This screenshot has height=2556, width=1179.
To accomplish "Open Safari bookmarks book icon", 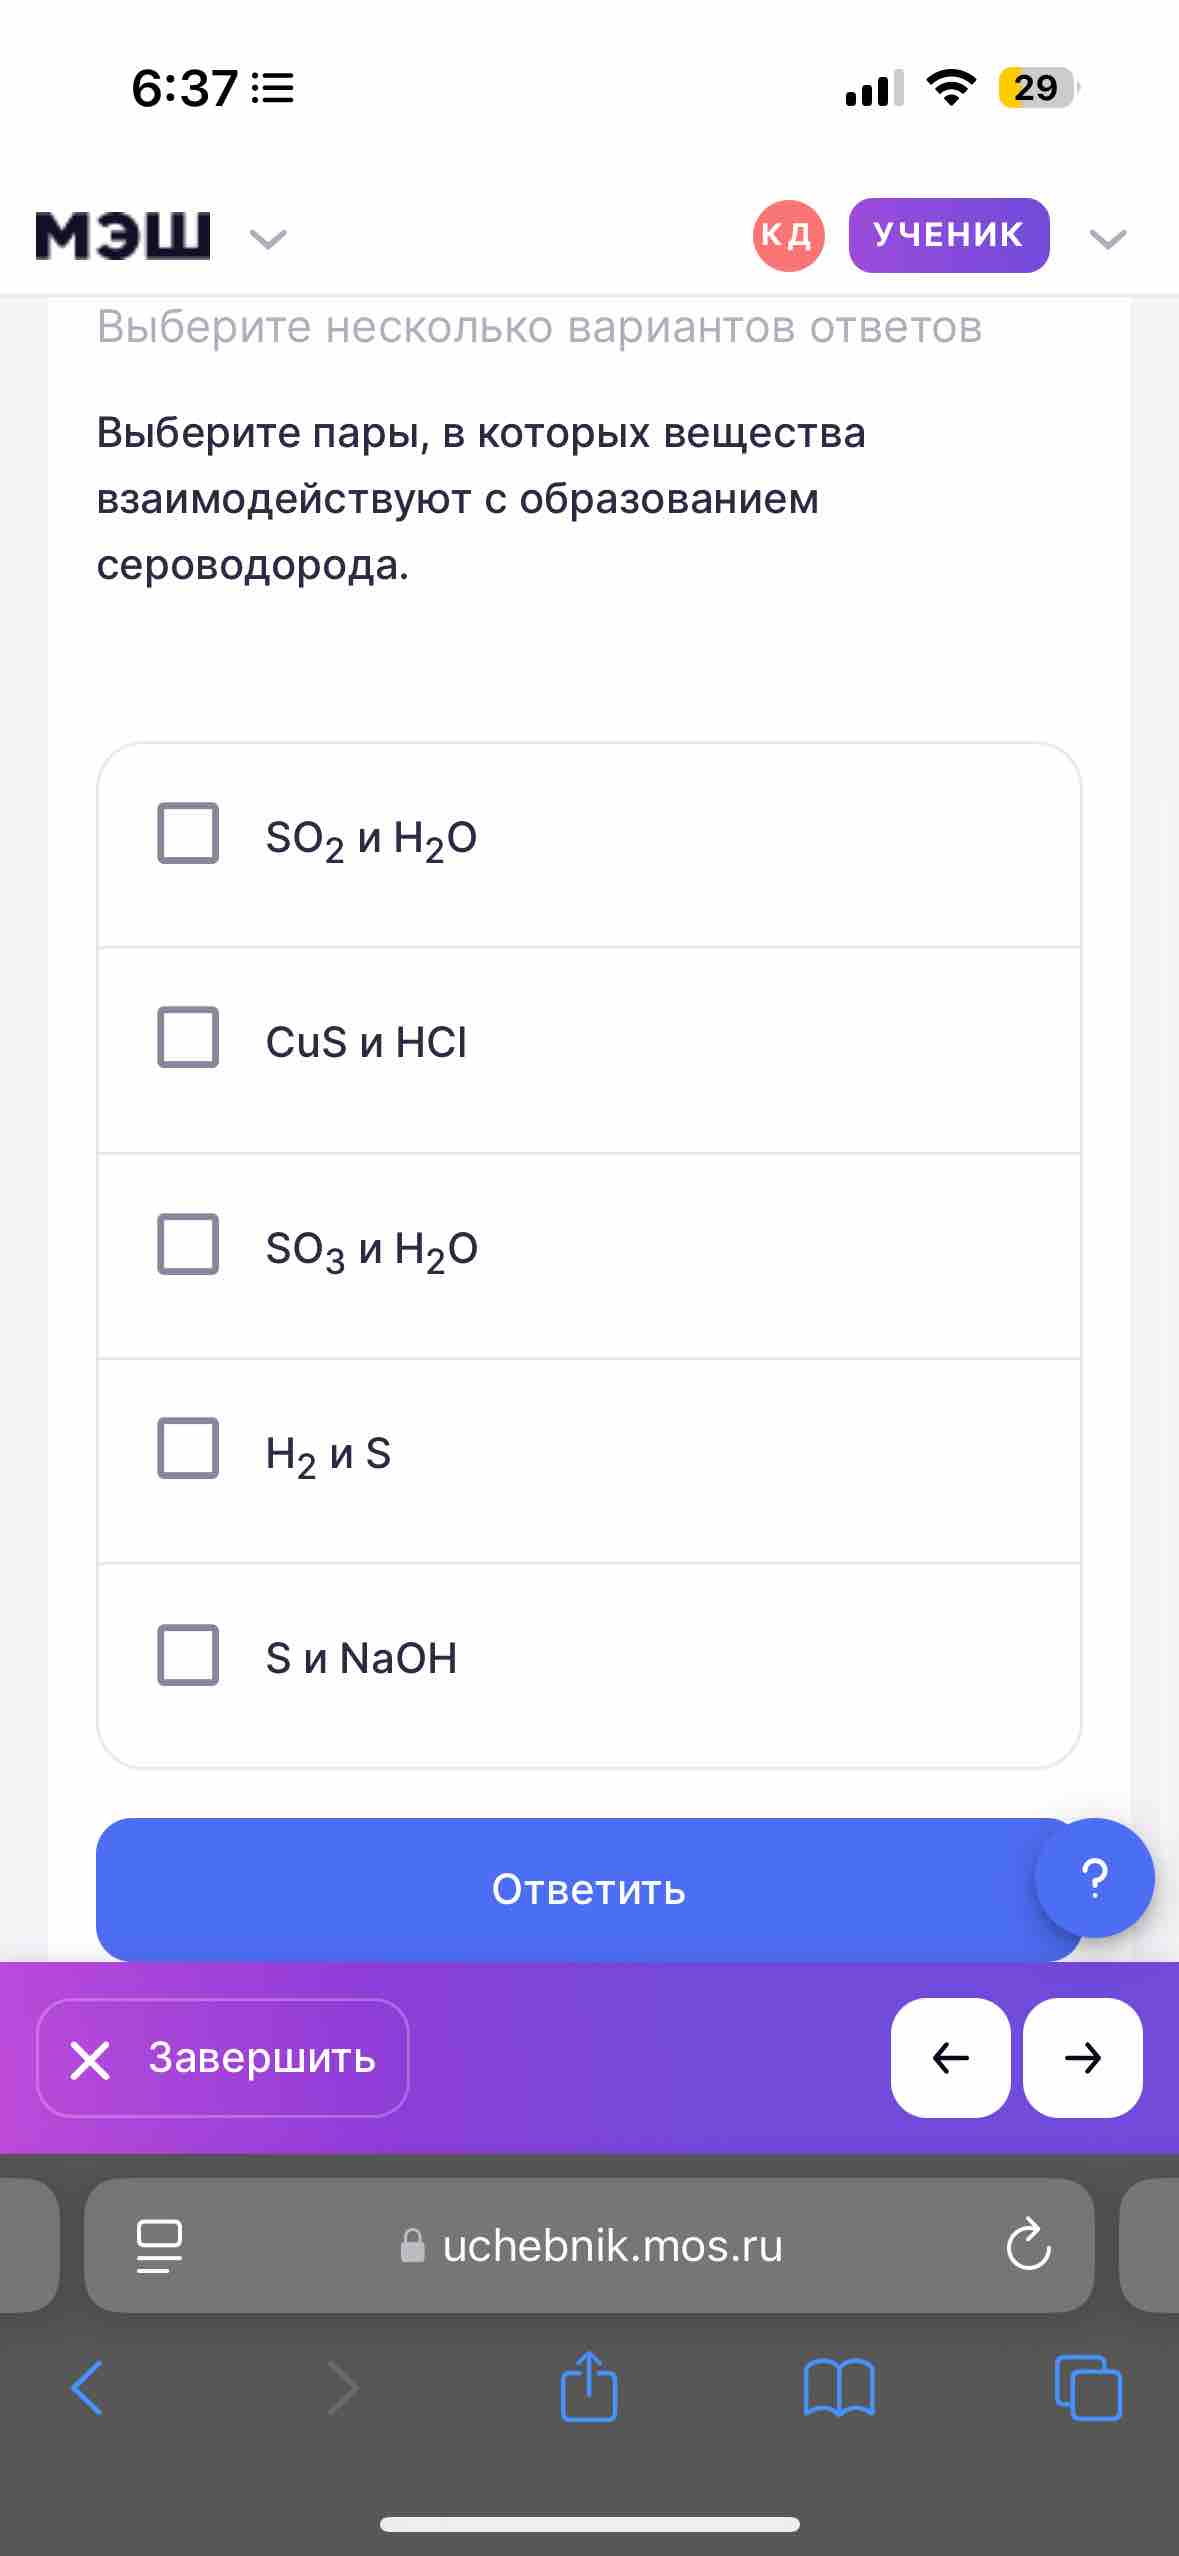I will [x=839, y=2387].
